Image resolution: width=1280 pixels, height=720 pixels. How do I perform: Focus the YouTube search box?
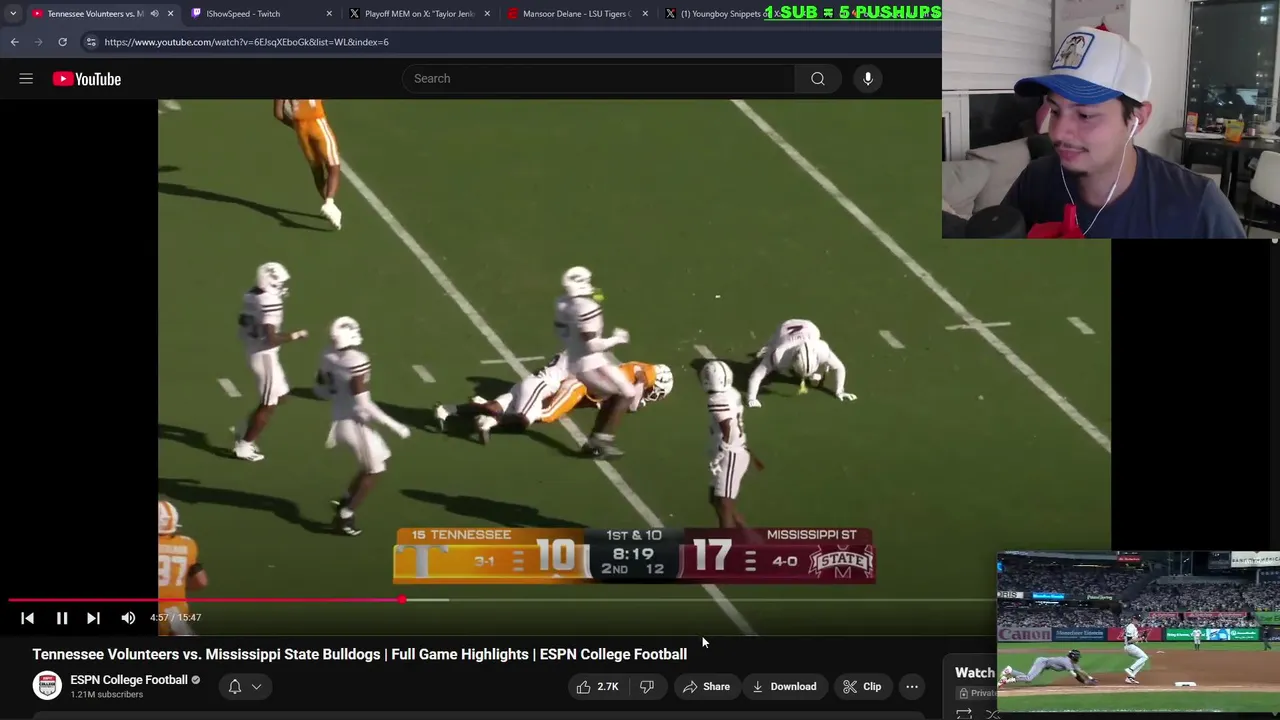pos(598,78)
